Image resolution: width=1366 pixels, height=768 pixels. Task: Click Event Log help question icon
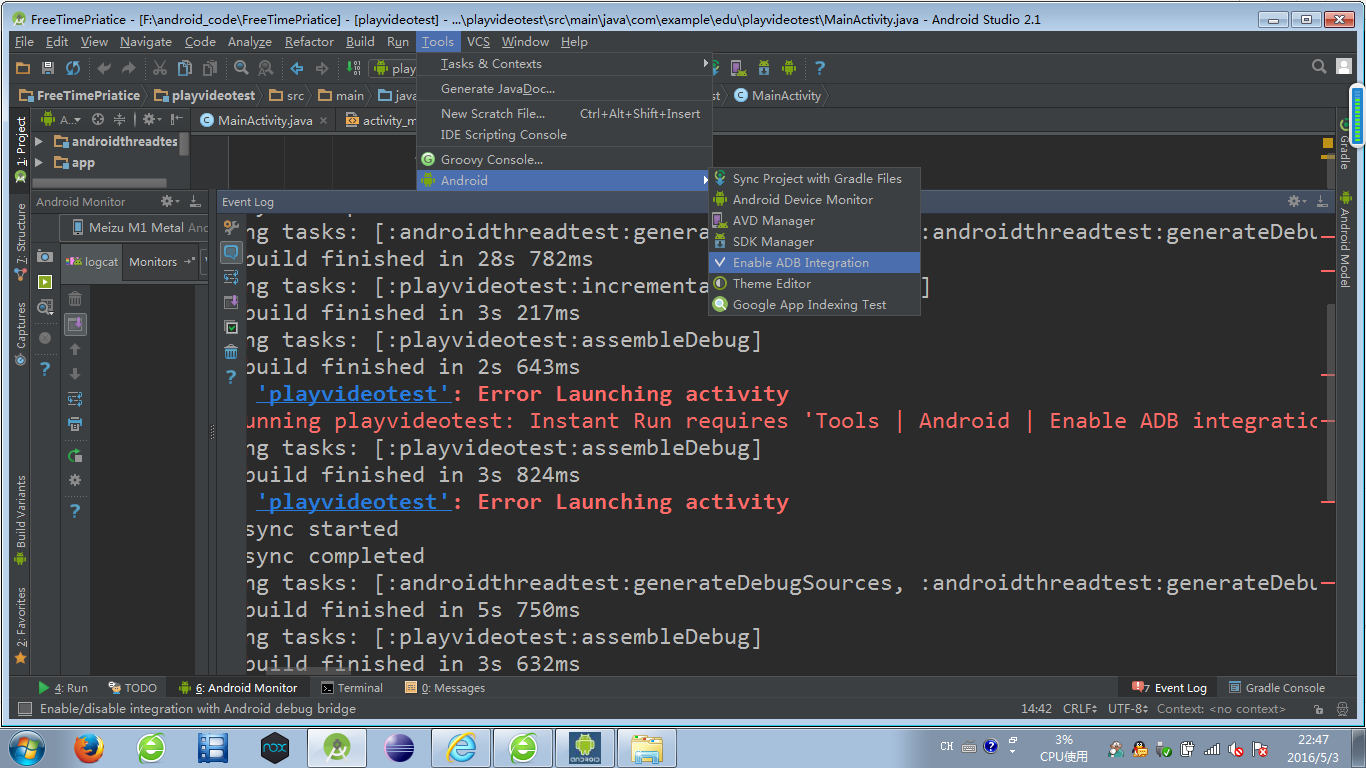(231, 377)
